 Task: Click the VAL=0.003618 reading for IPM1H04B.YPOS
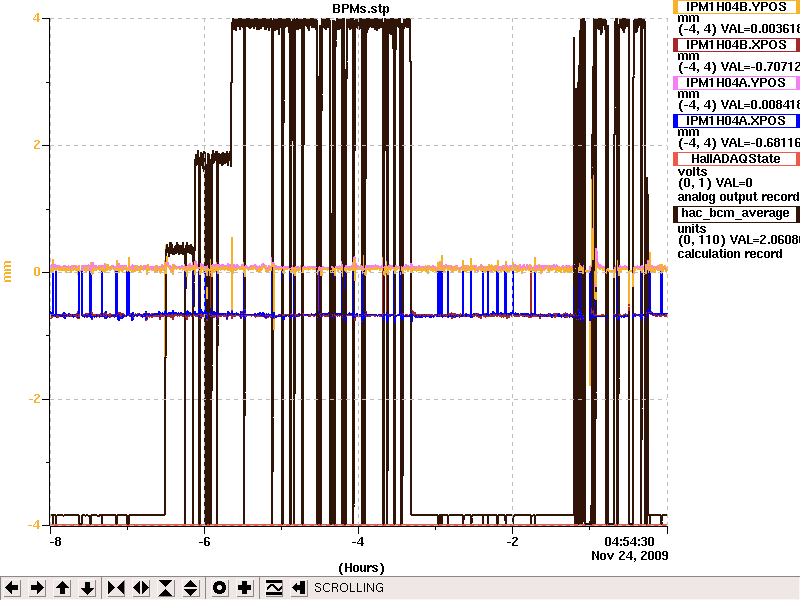tap(760, 29)
